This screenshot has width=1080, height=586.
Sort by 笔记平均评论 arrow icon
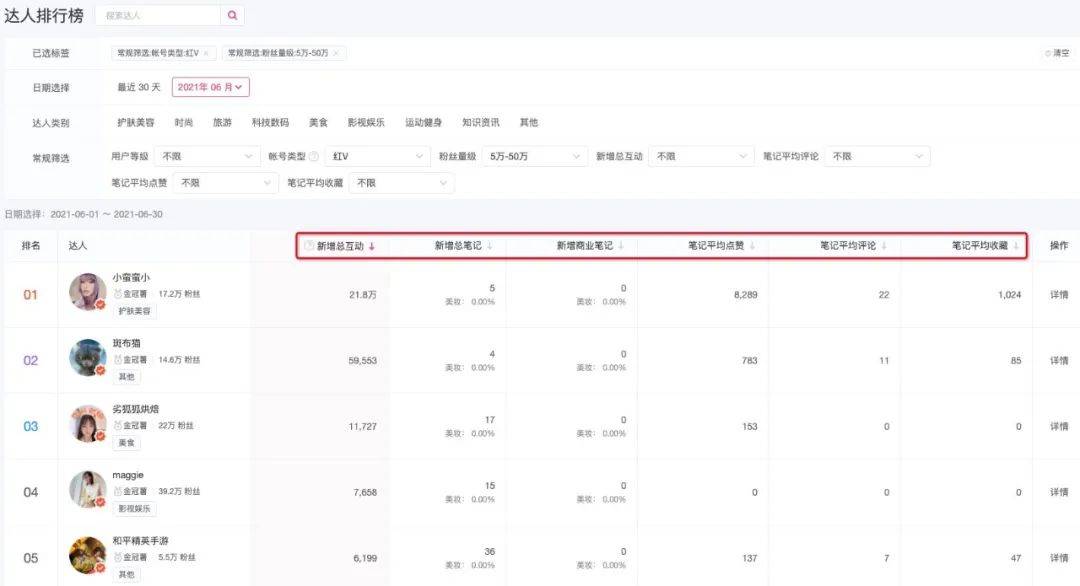[884, 246]
